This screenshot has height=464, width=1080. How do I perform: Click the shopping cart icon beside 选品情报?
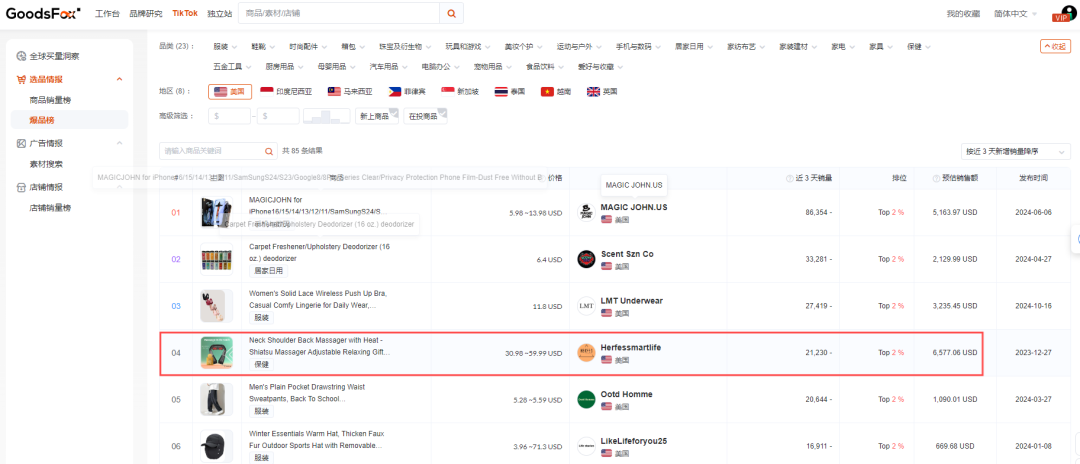point(22,80)
